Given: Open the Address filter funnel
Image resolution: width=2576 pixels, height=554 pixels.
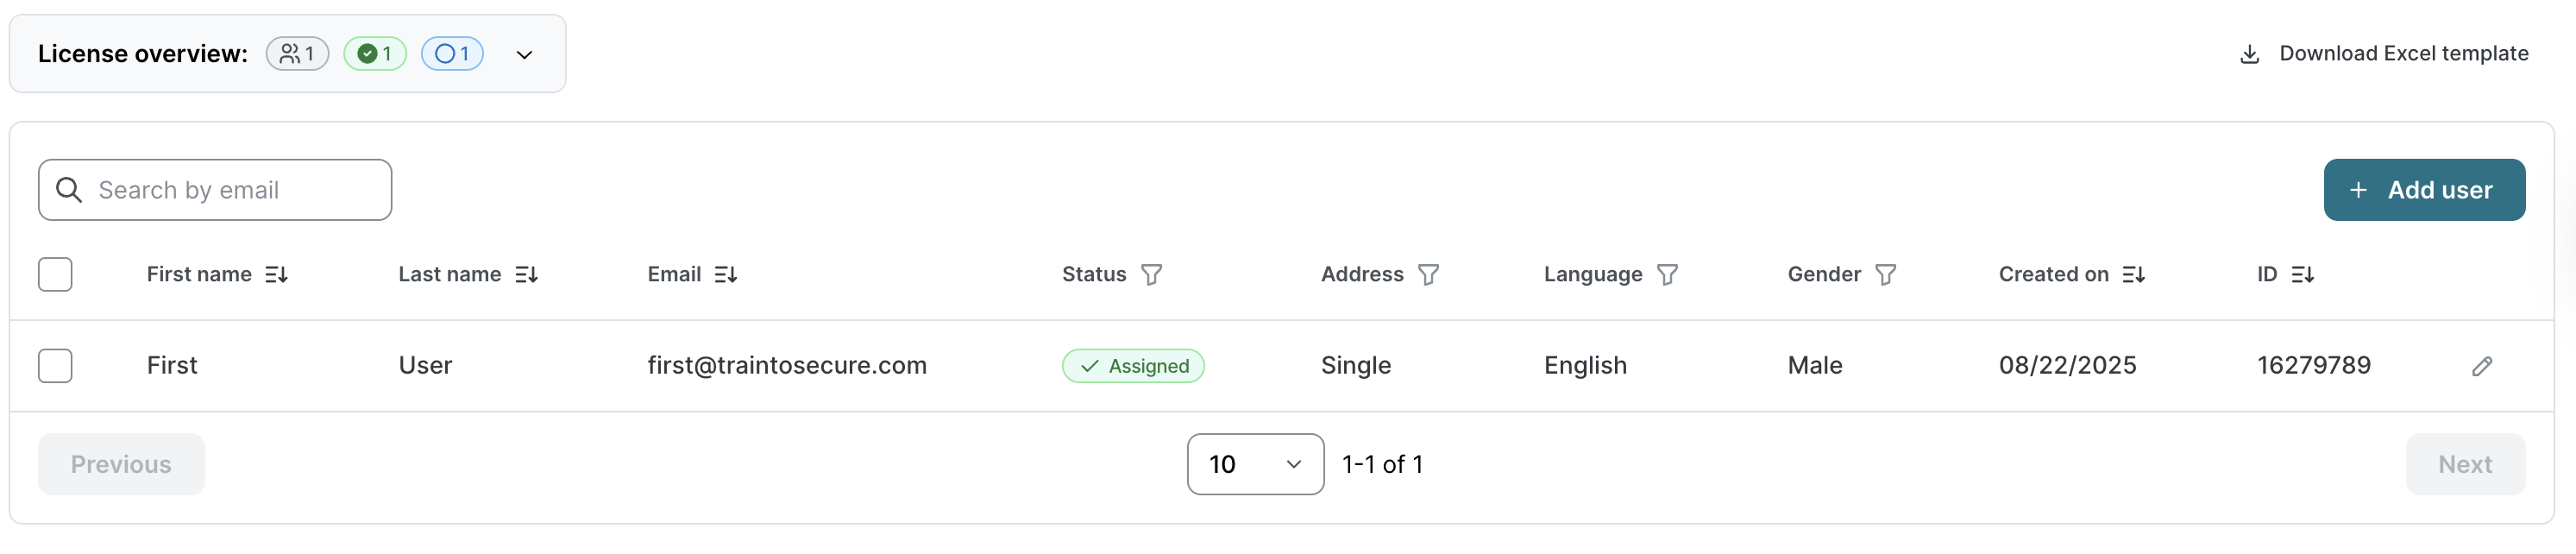Looking at the screenshot, I should [x=1428, y=274].
